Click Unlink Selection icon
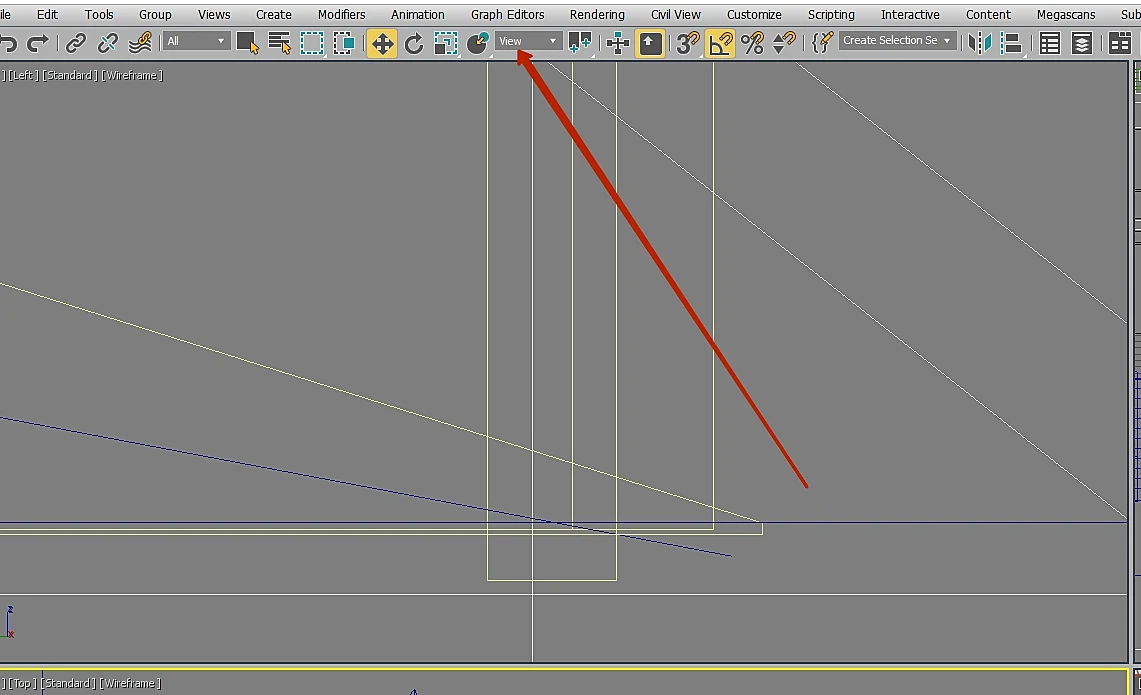The height and width of the screenshot is (695, 1141). [107, 44]
